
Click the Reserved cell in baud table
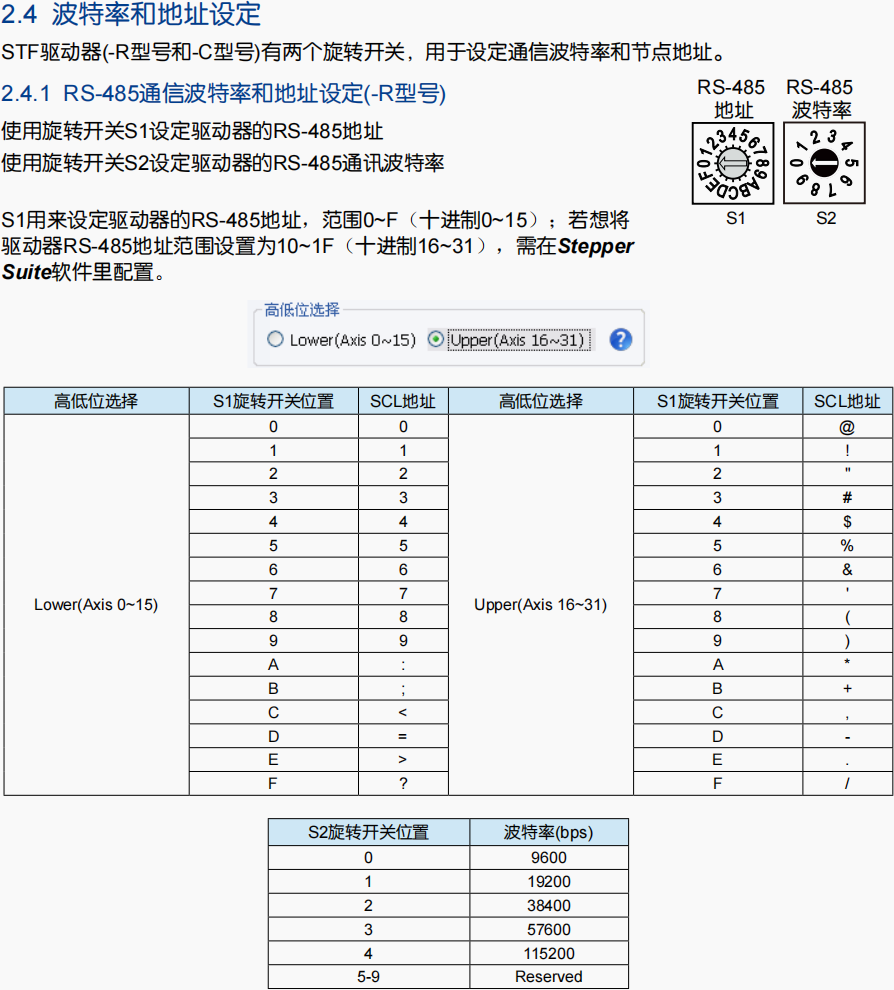[x=549, y=977]
